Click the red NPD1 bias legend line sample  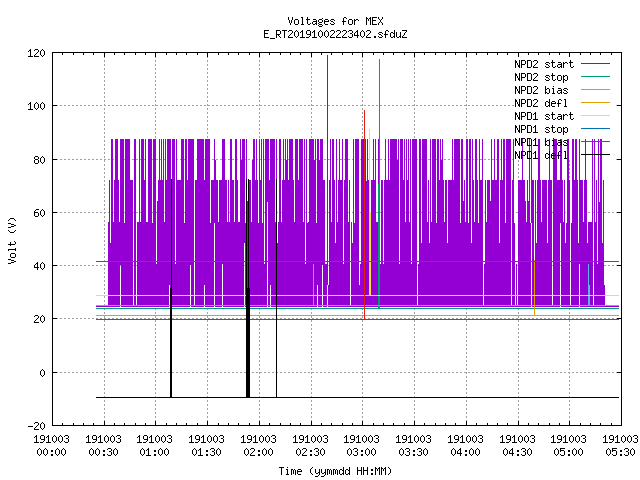[x=596, y=142]
